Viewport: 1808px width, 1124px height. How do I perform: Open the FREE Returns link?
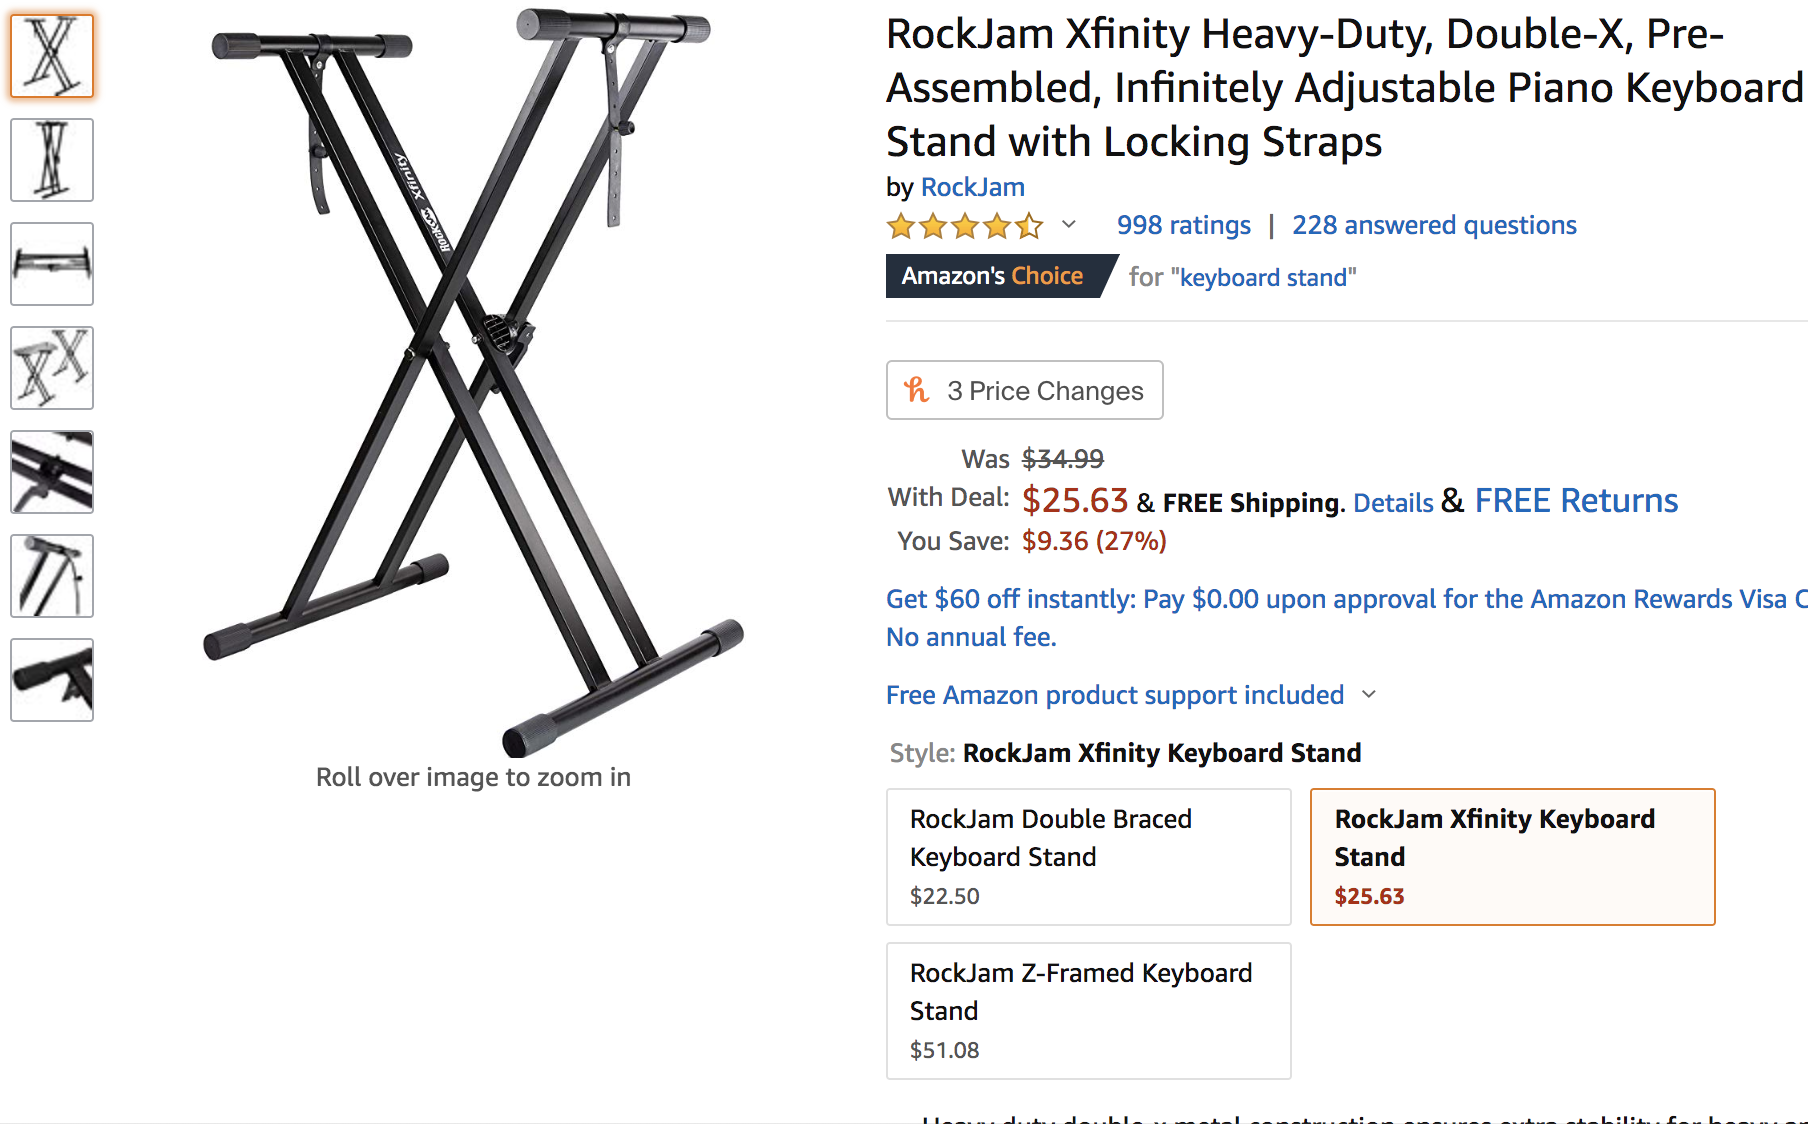click(1576, 500)
